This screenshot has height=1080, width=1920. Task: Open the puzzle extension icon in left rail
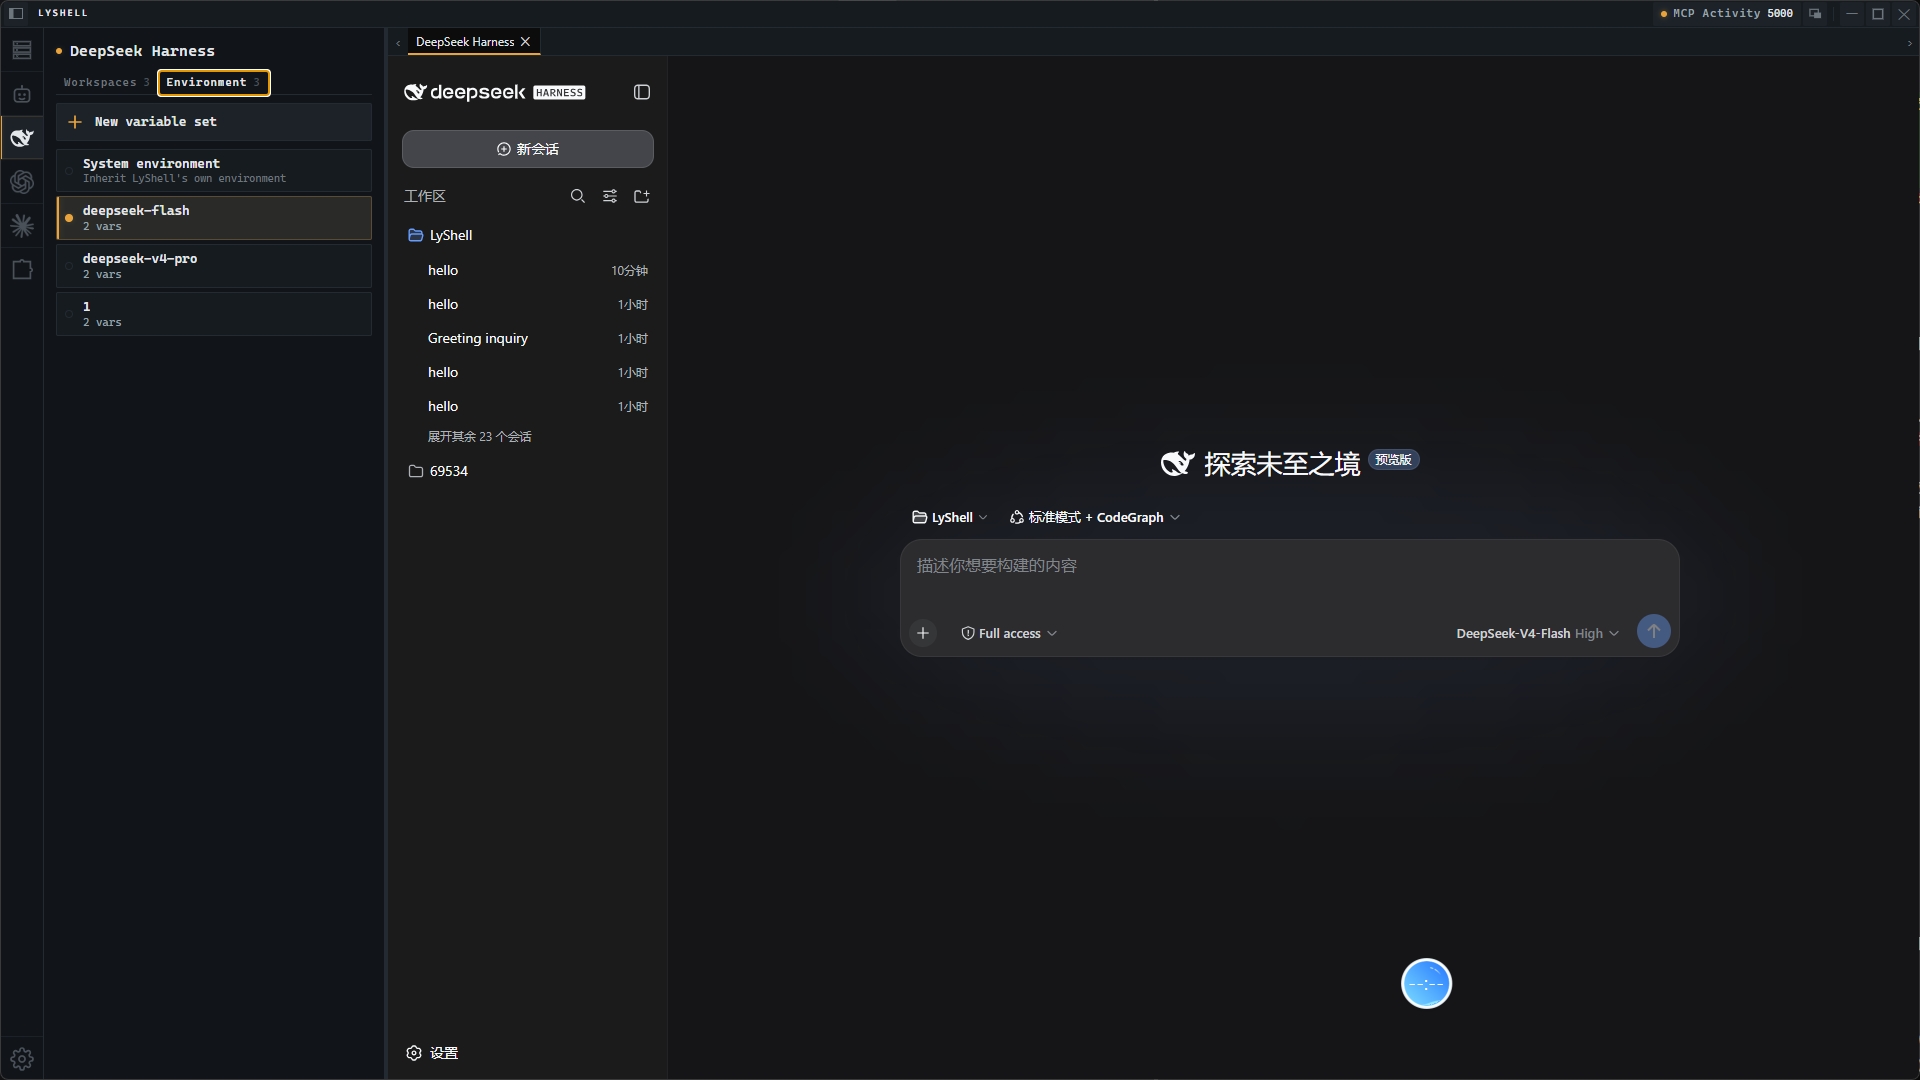click(x=22, y=270)
